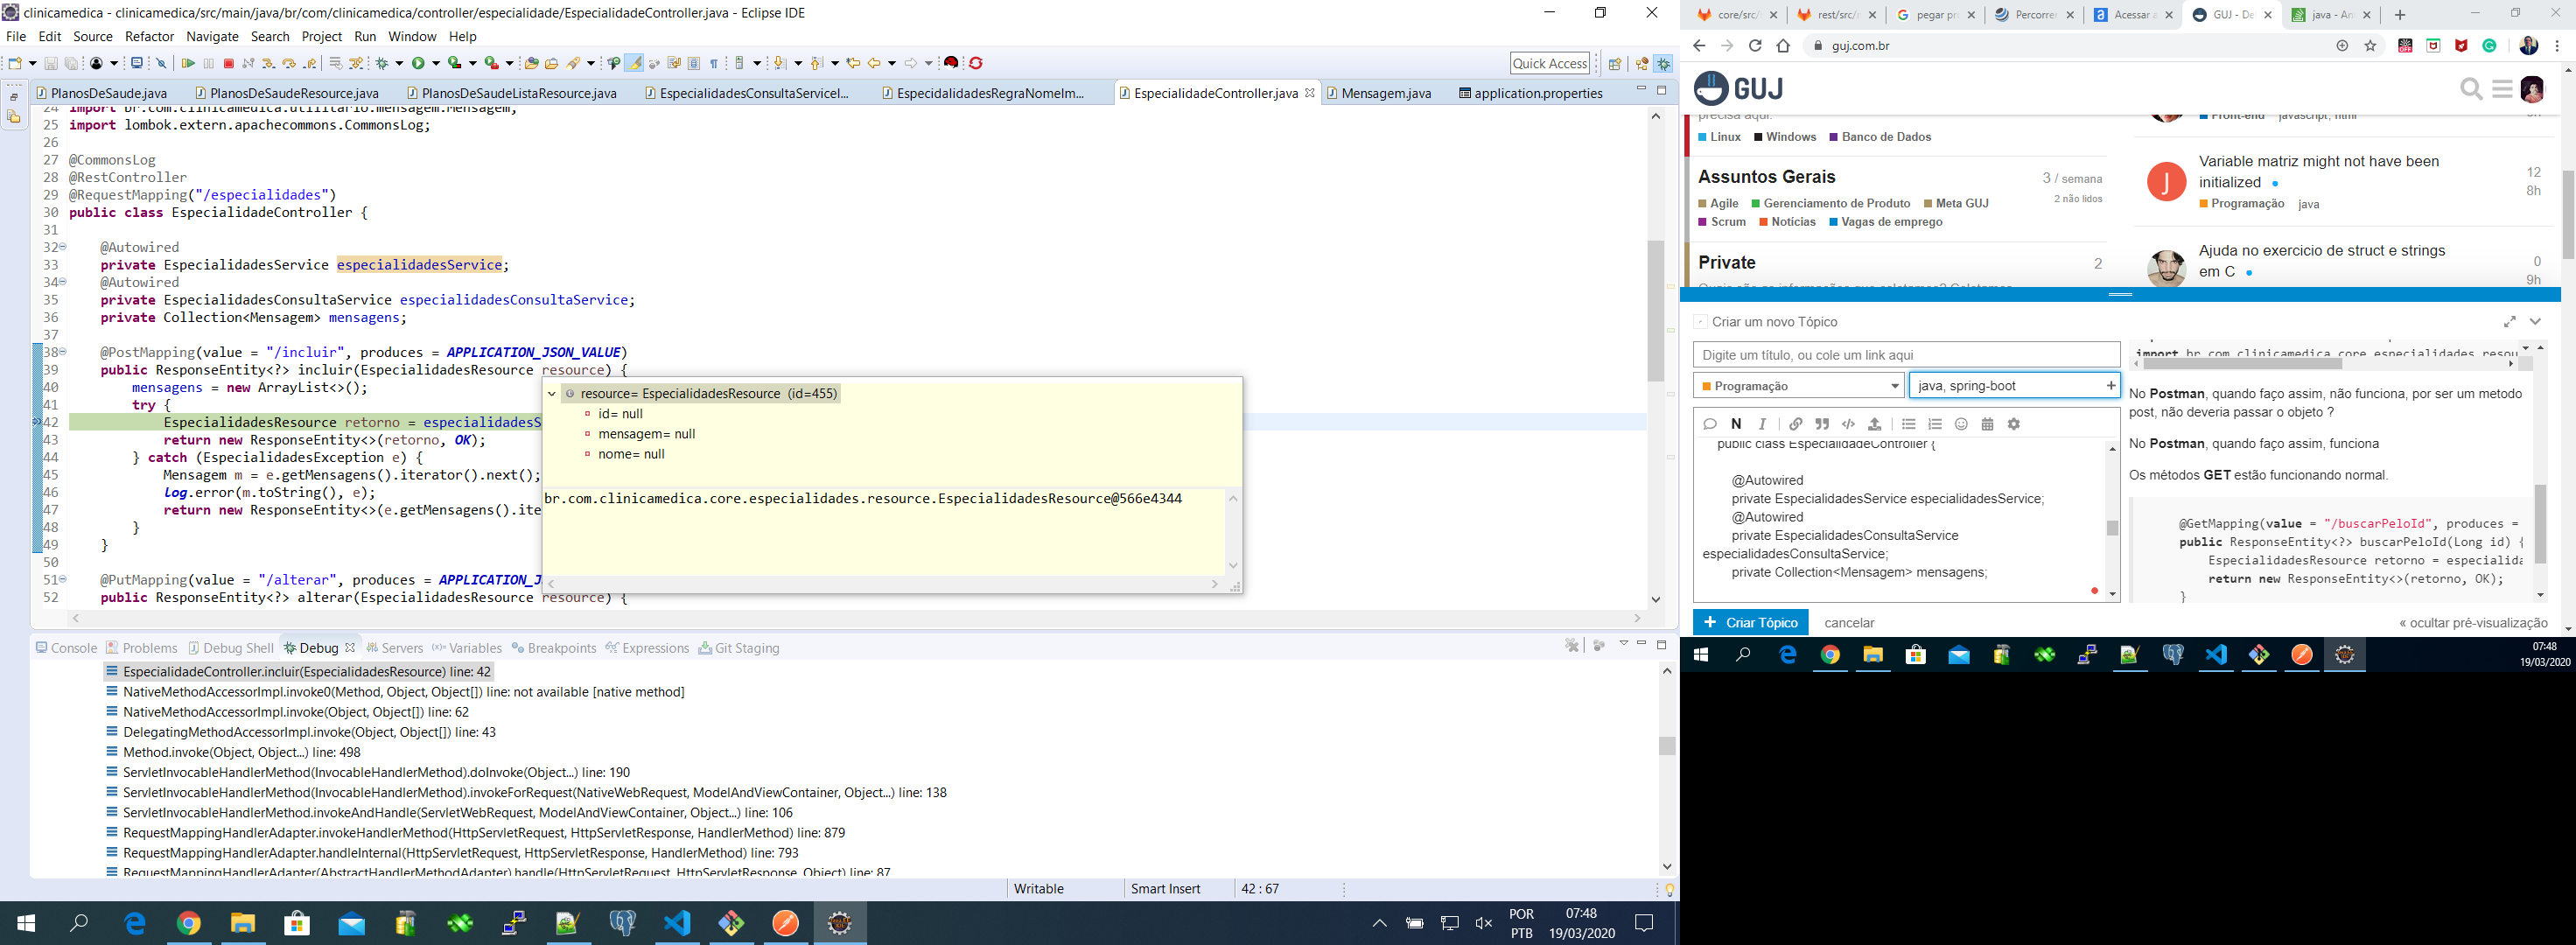
Task: Click upload icon in GUJ editor toolbar
Action: click(1875, 424)
